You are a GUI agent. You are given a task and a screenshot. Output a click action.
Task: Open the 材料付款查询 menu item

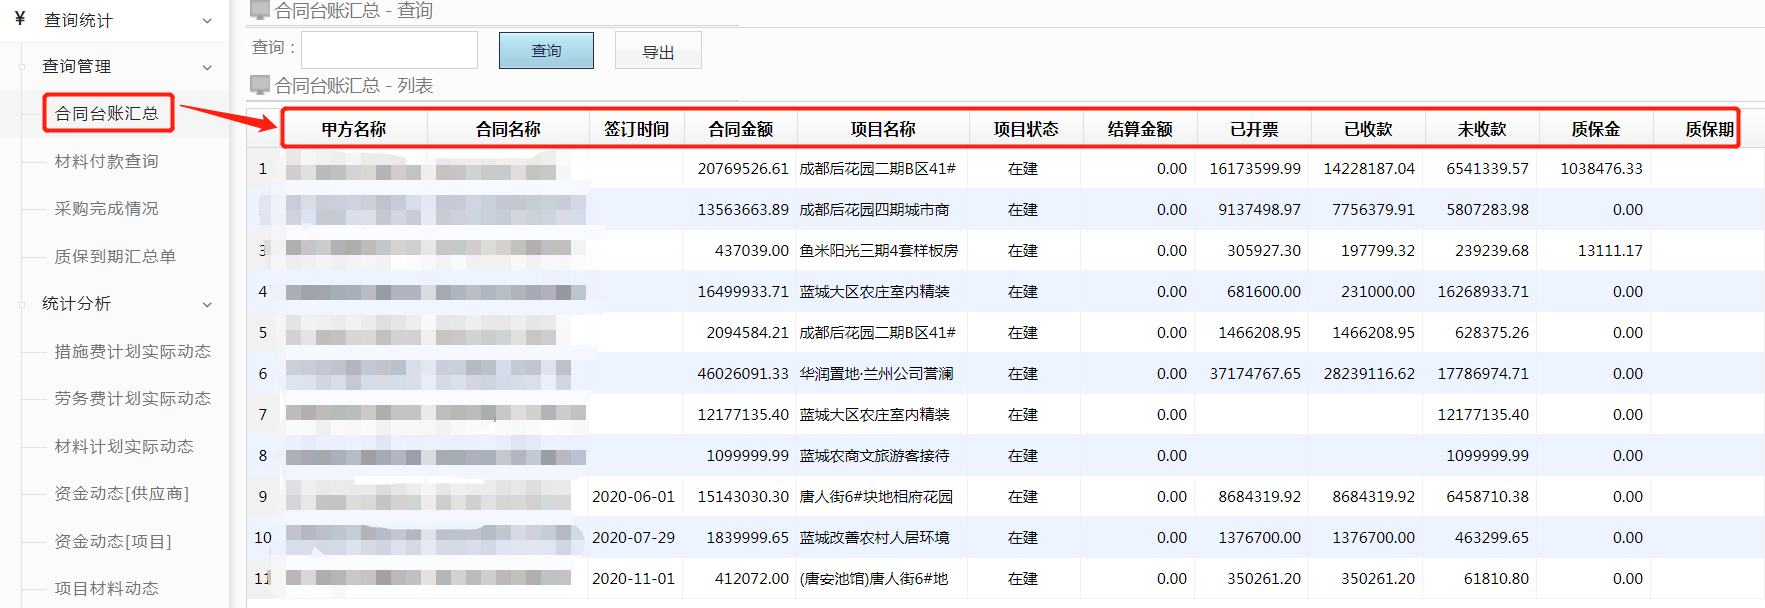(x=106, y=161)
